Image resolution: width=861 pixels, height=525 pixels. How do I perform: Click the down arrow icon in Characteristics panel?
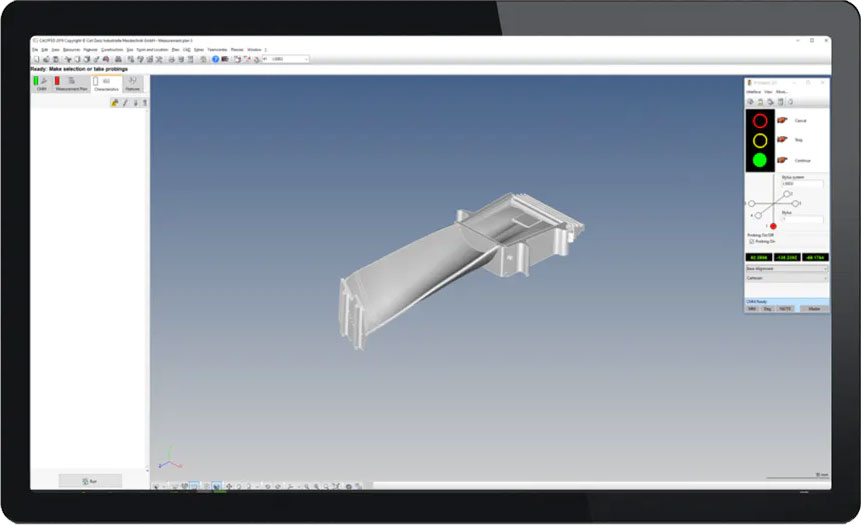(x=135, y=103)
